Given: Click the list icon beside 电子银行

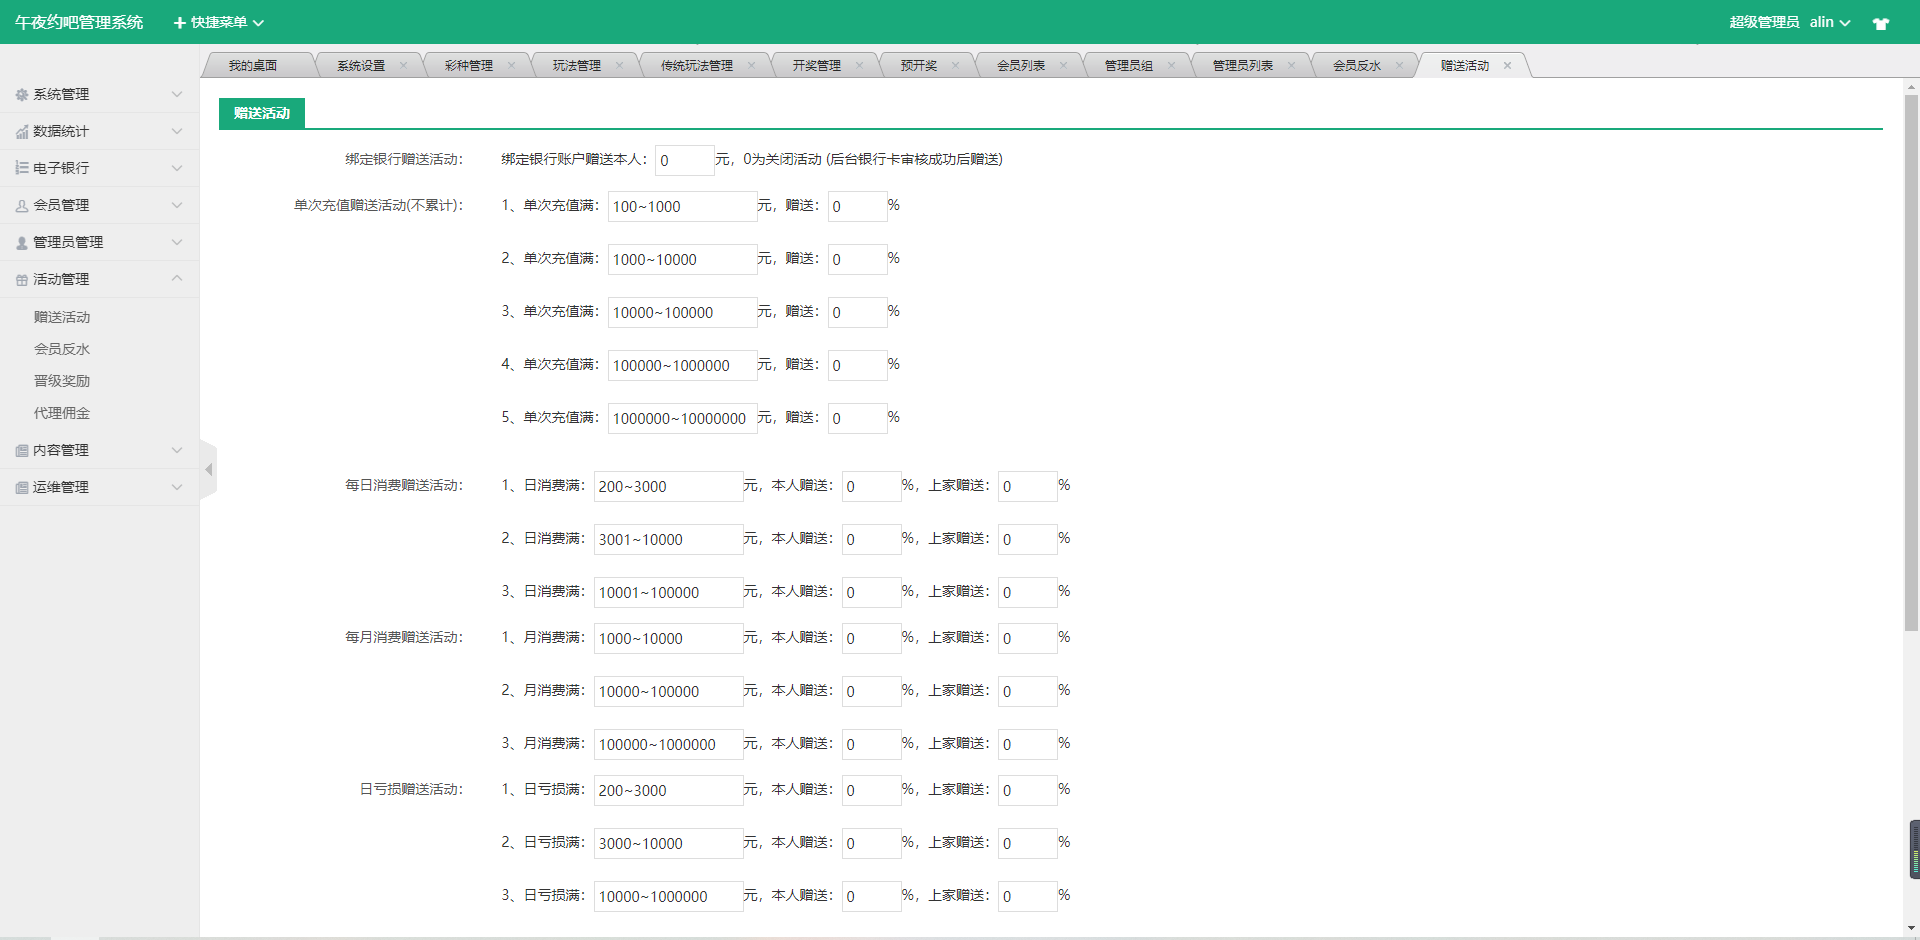Looking at the screenshot, I should point(22,168).
